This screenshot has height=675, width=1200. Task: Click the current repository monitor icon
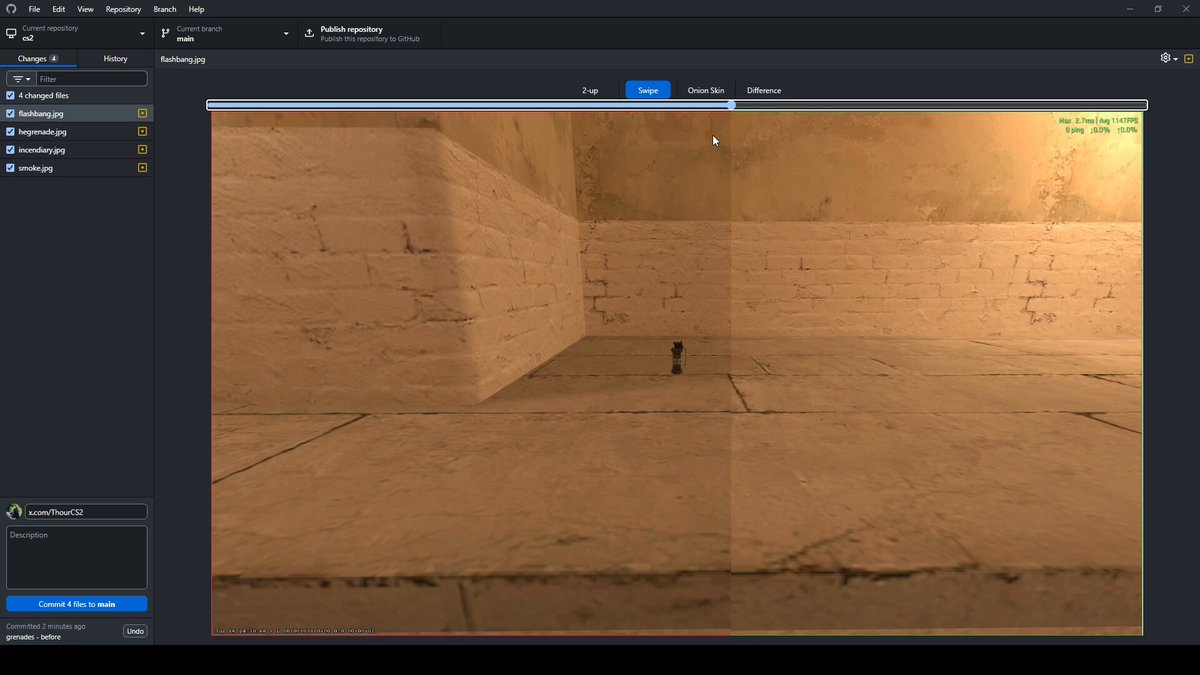[11, 33]
